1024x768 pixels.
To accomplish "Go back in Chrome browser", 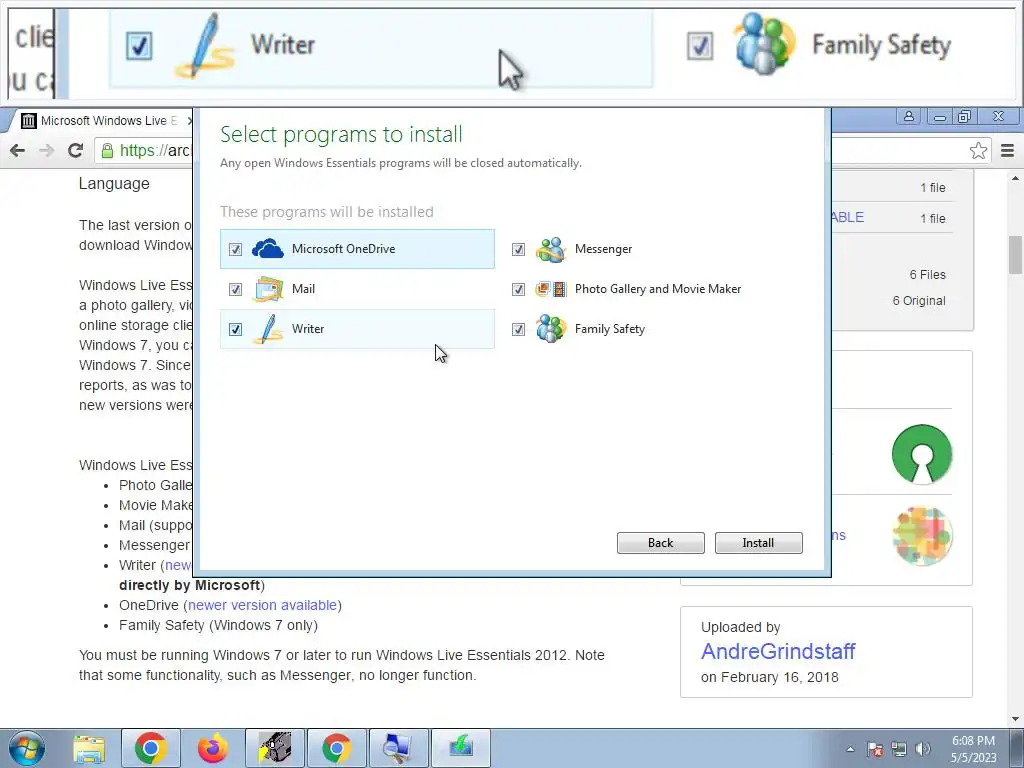I will coord(18,151).
